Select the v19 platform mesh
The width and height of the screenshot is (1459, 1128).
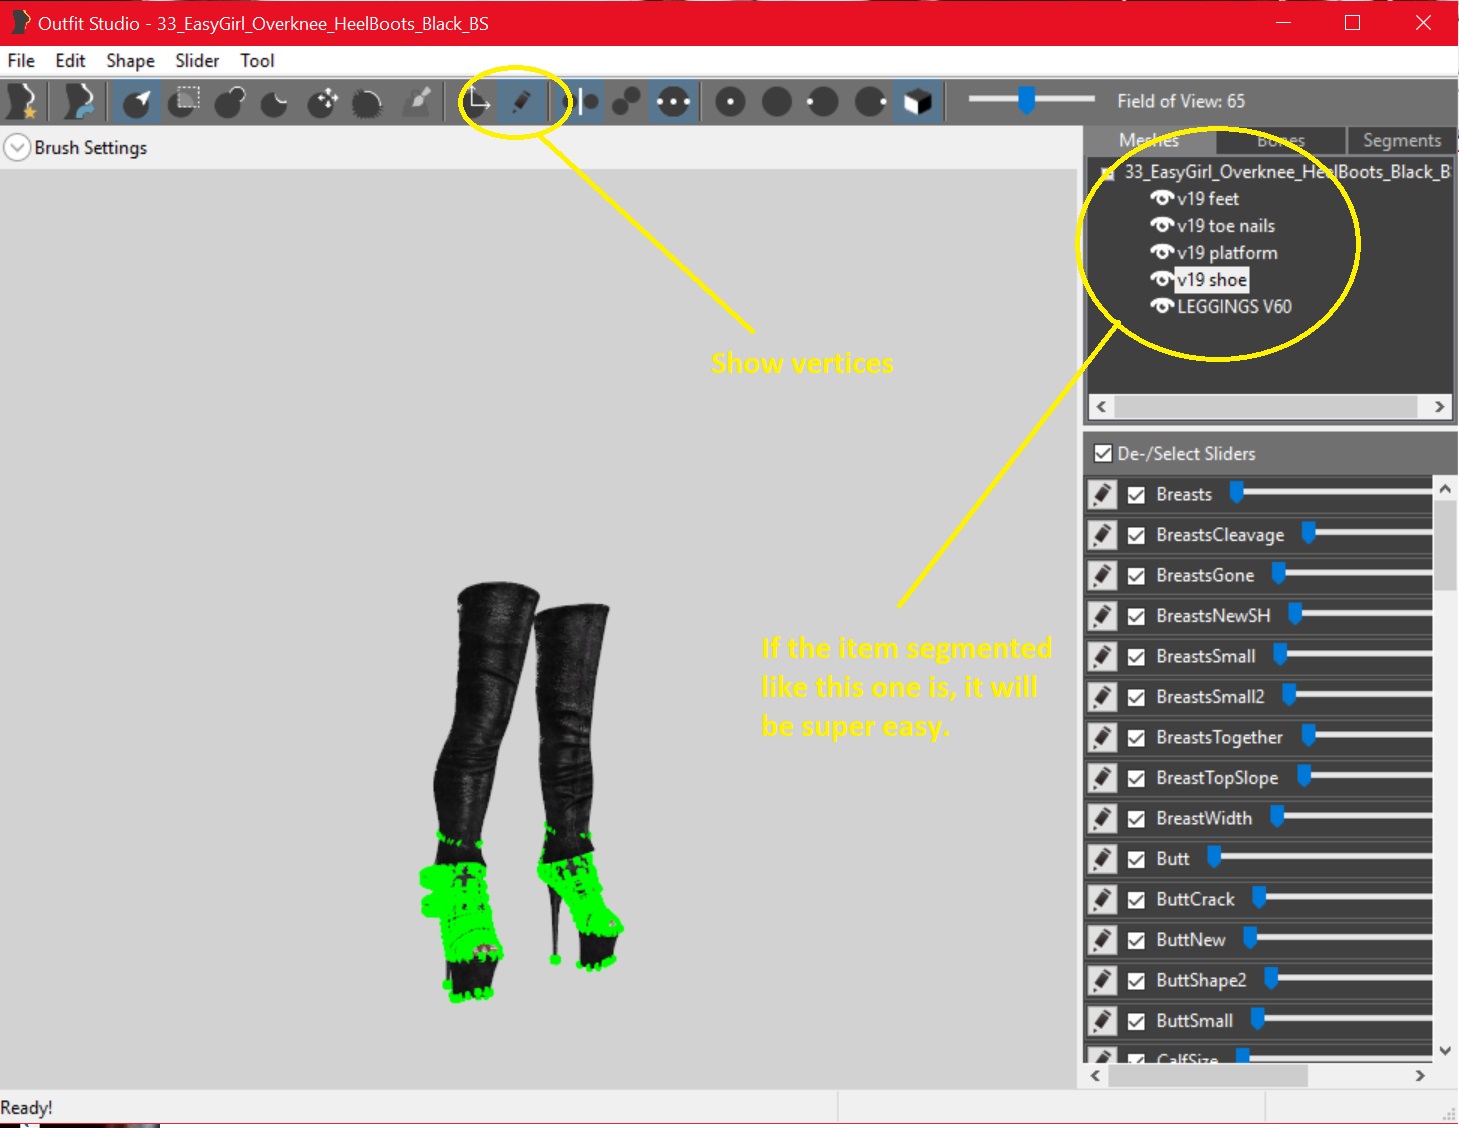(1225, 252)
